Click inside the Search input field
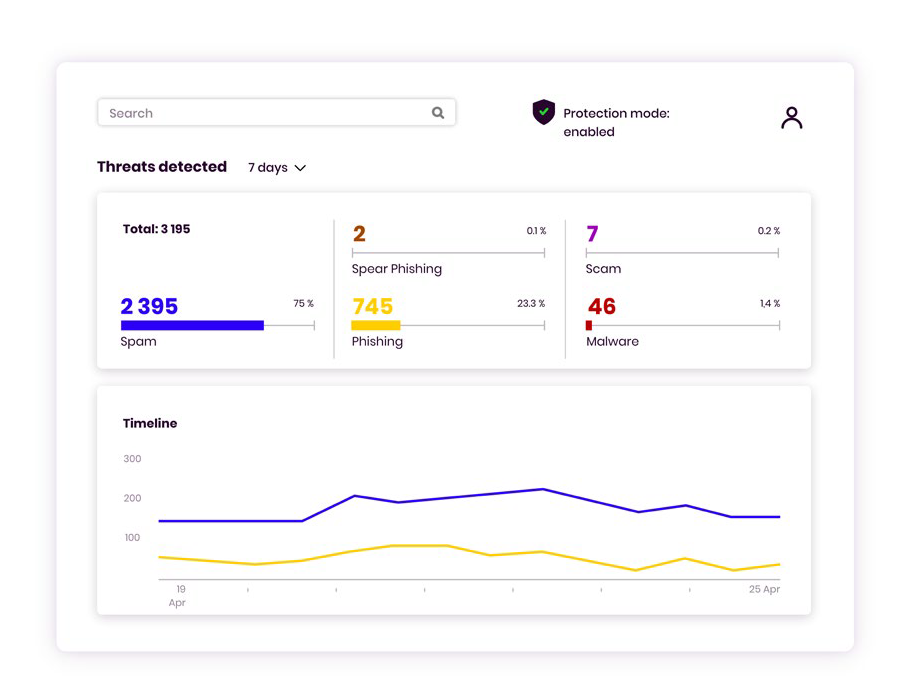 276,112
